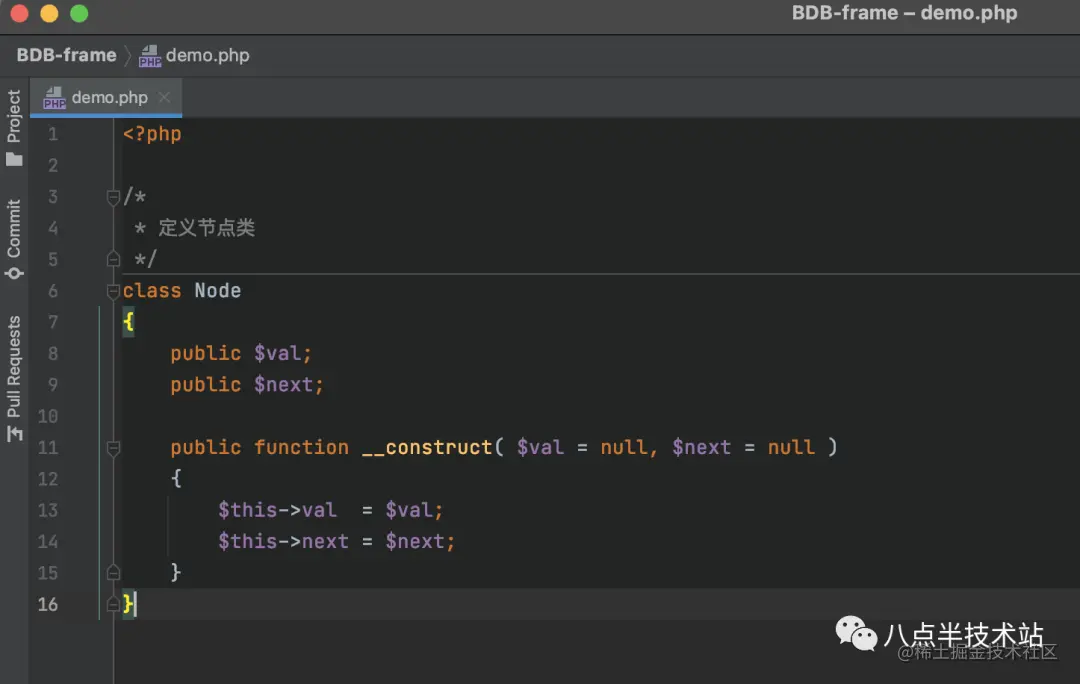
Task: Click the green macOS fullscreen button
Action: (79, 14)
